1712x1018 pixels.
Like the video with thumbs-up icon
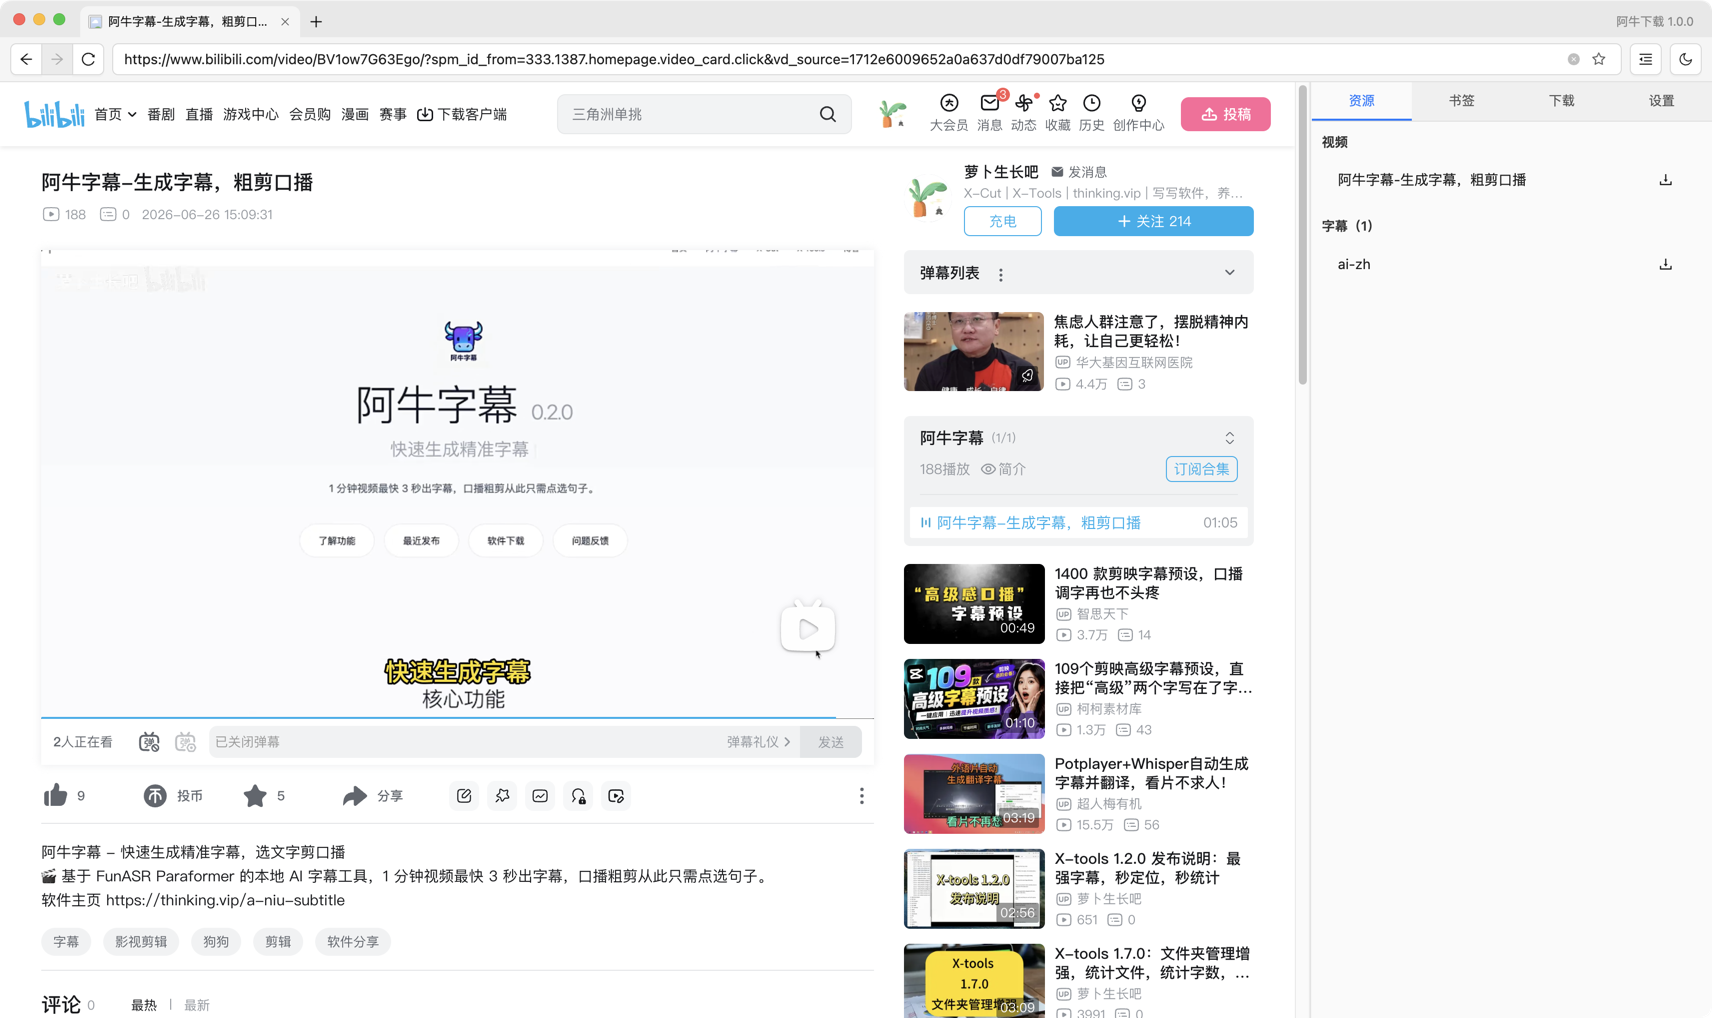(56, 796)
